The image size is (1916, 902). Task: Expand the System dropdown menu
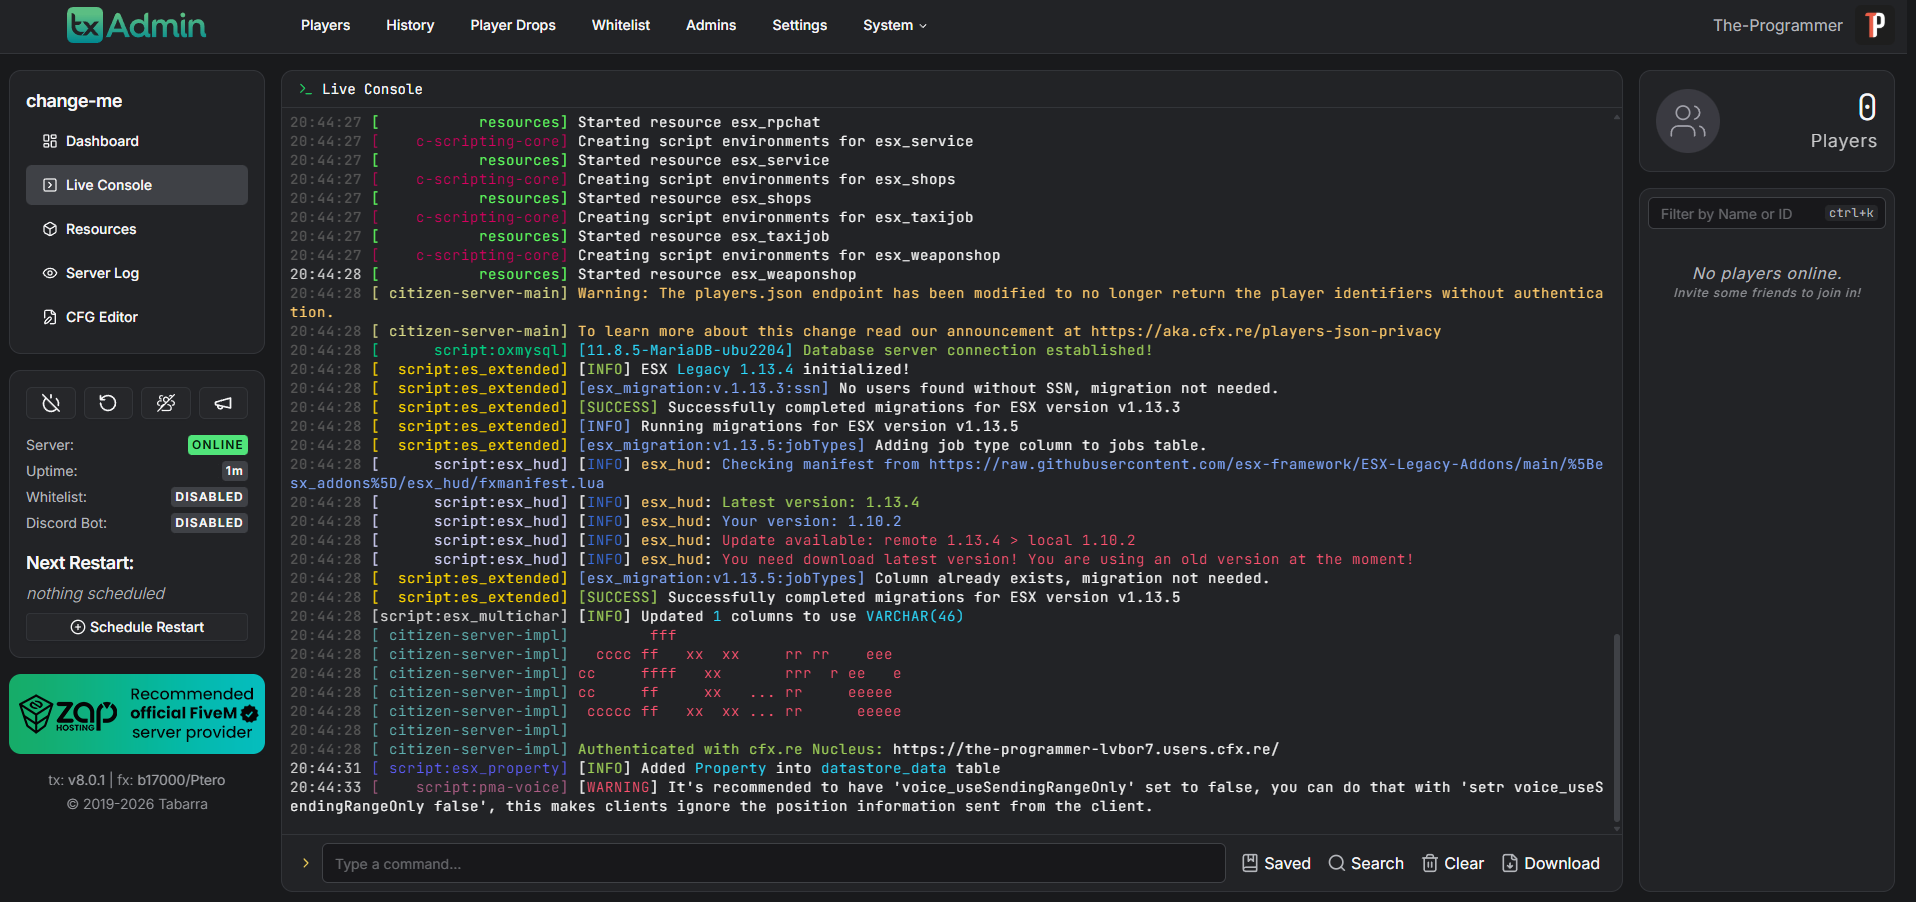click(x=894, y=25)
